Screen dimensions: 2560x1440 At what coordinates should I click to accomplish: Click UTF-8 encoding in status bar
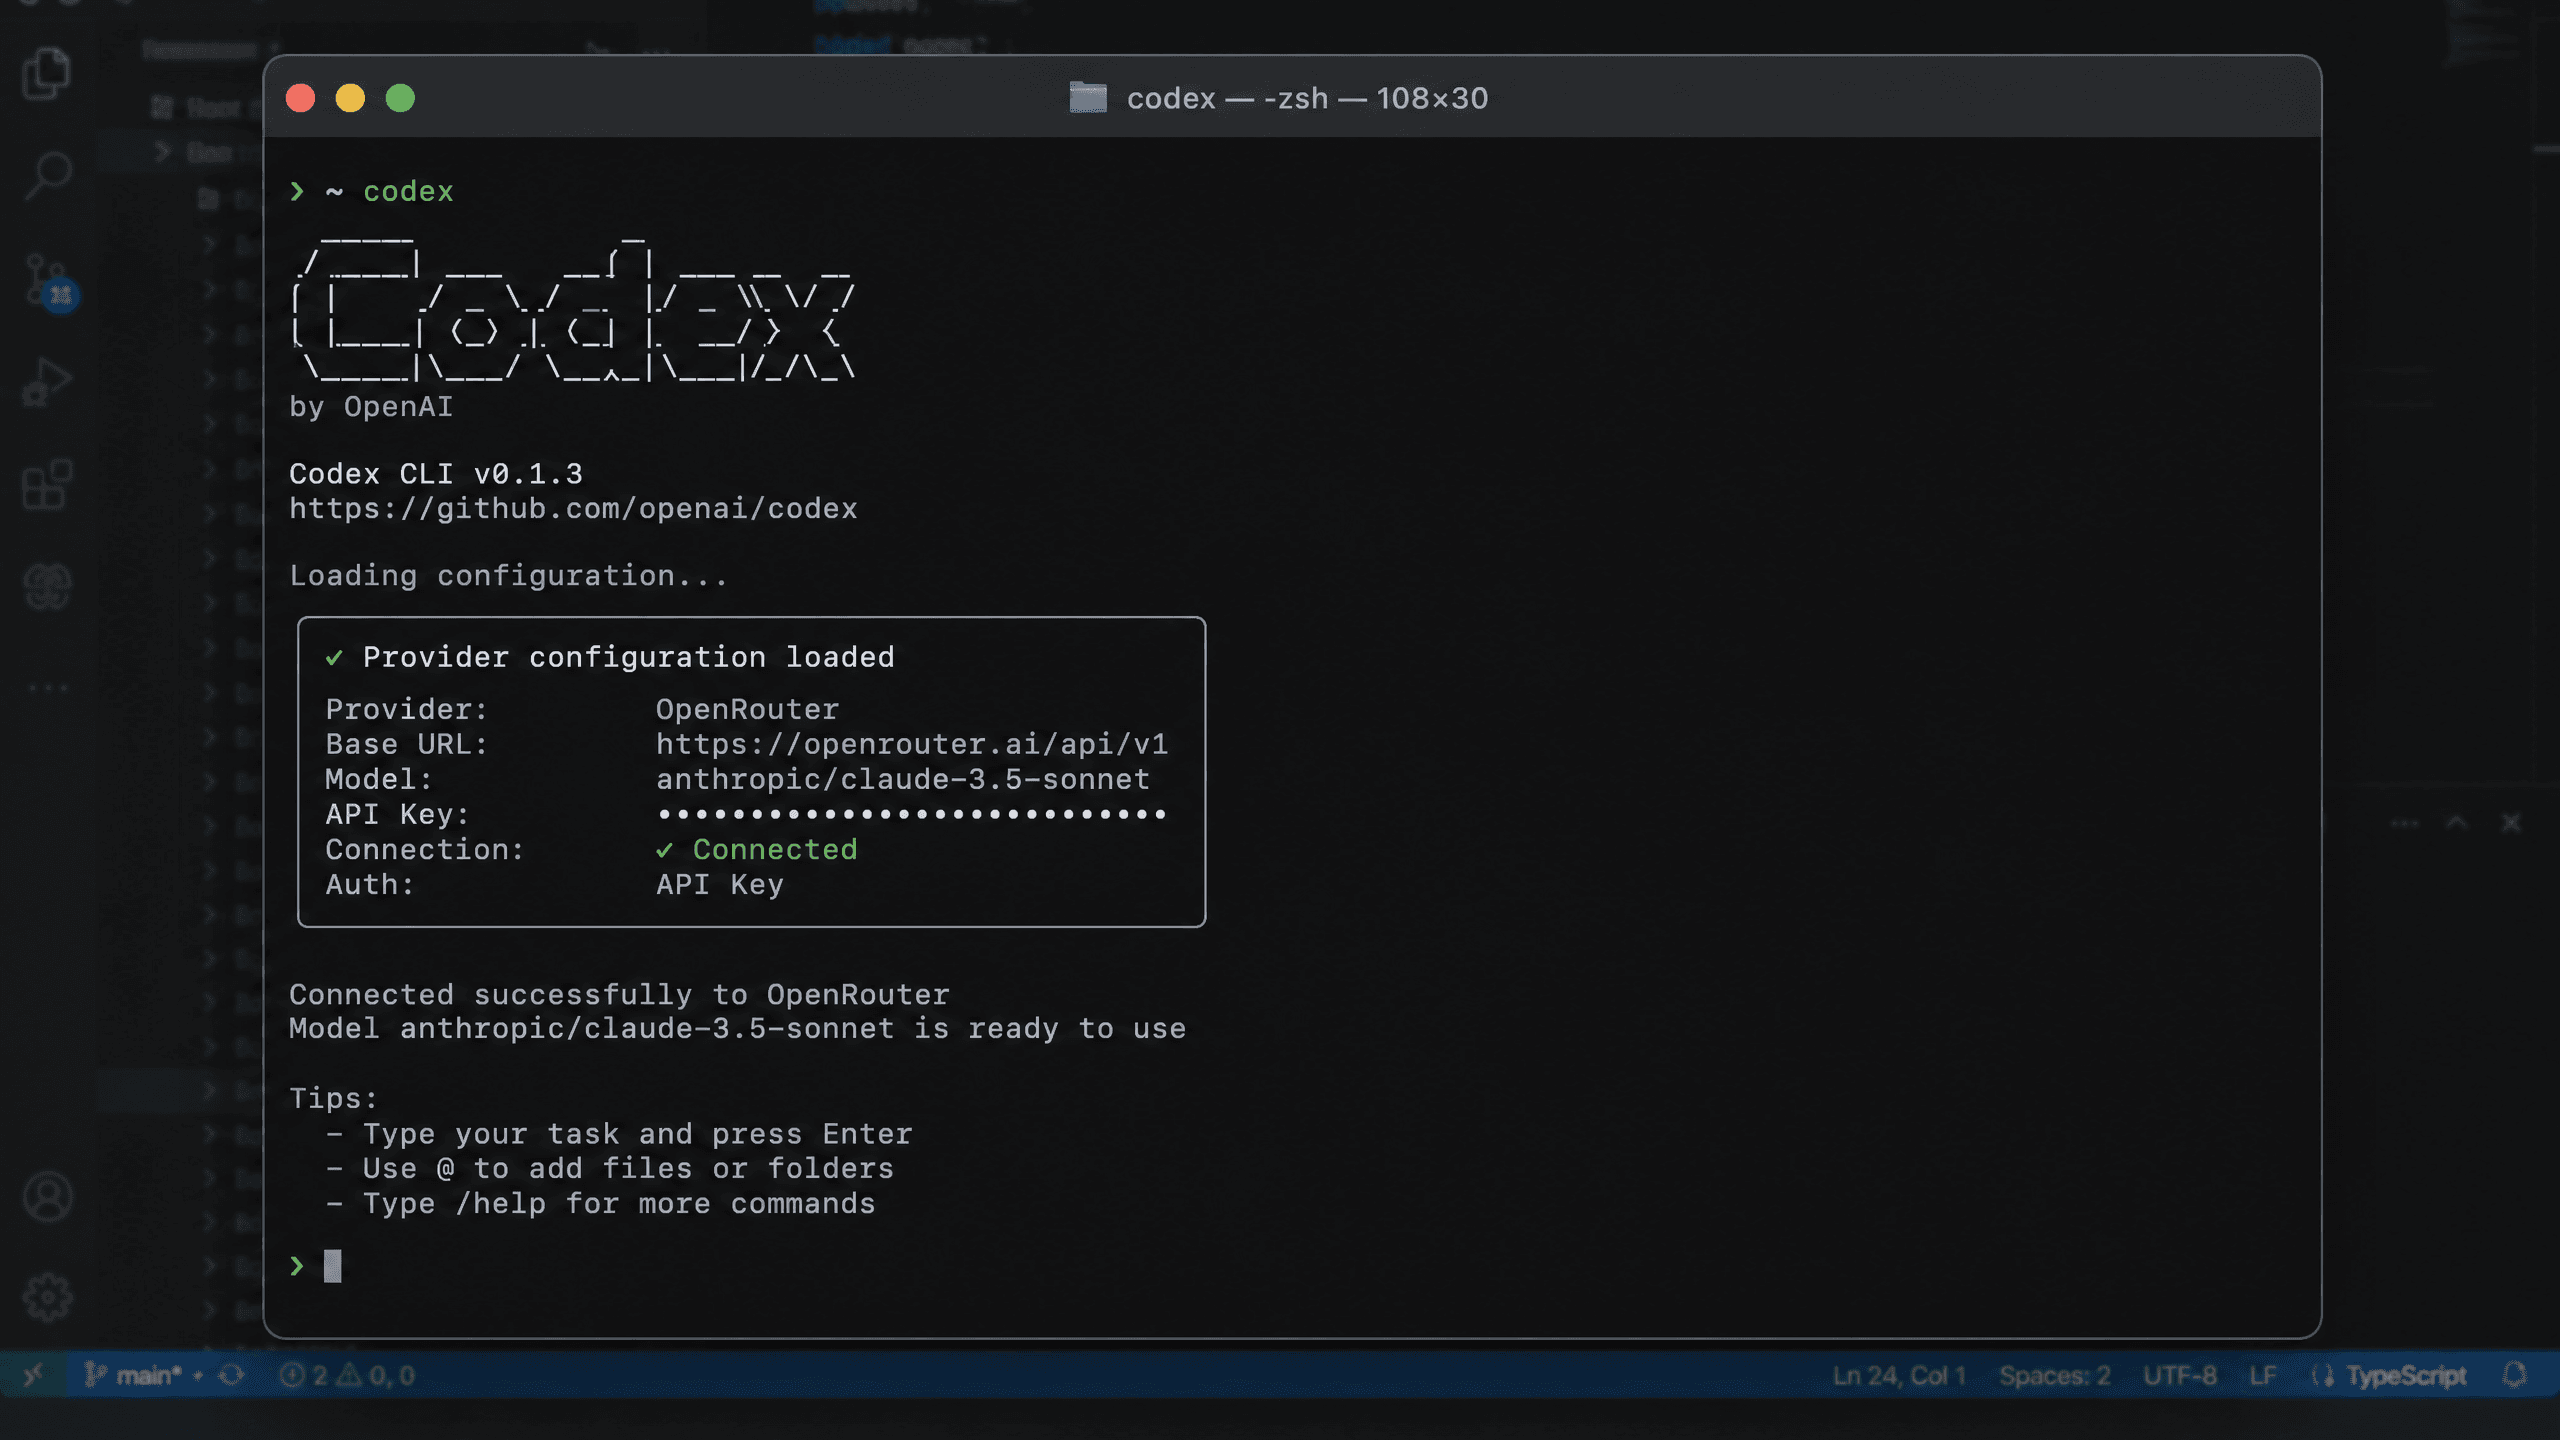[x=2179, y=1375]
